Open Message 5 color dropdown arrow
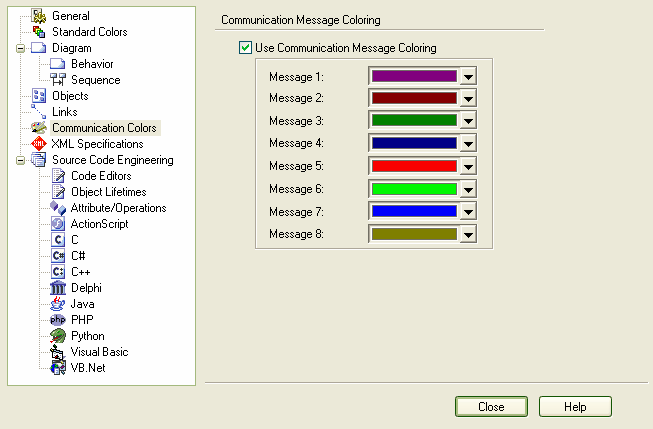653x429 pixels. (x=469, y=166)
